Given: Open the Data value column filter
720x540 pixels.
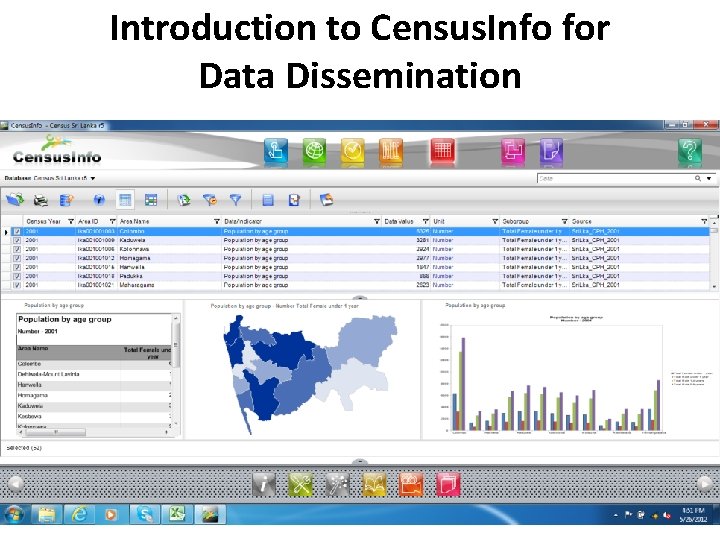Looking at the screenshot, I should [x=426, y=221].
